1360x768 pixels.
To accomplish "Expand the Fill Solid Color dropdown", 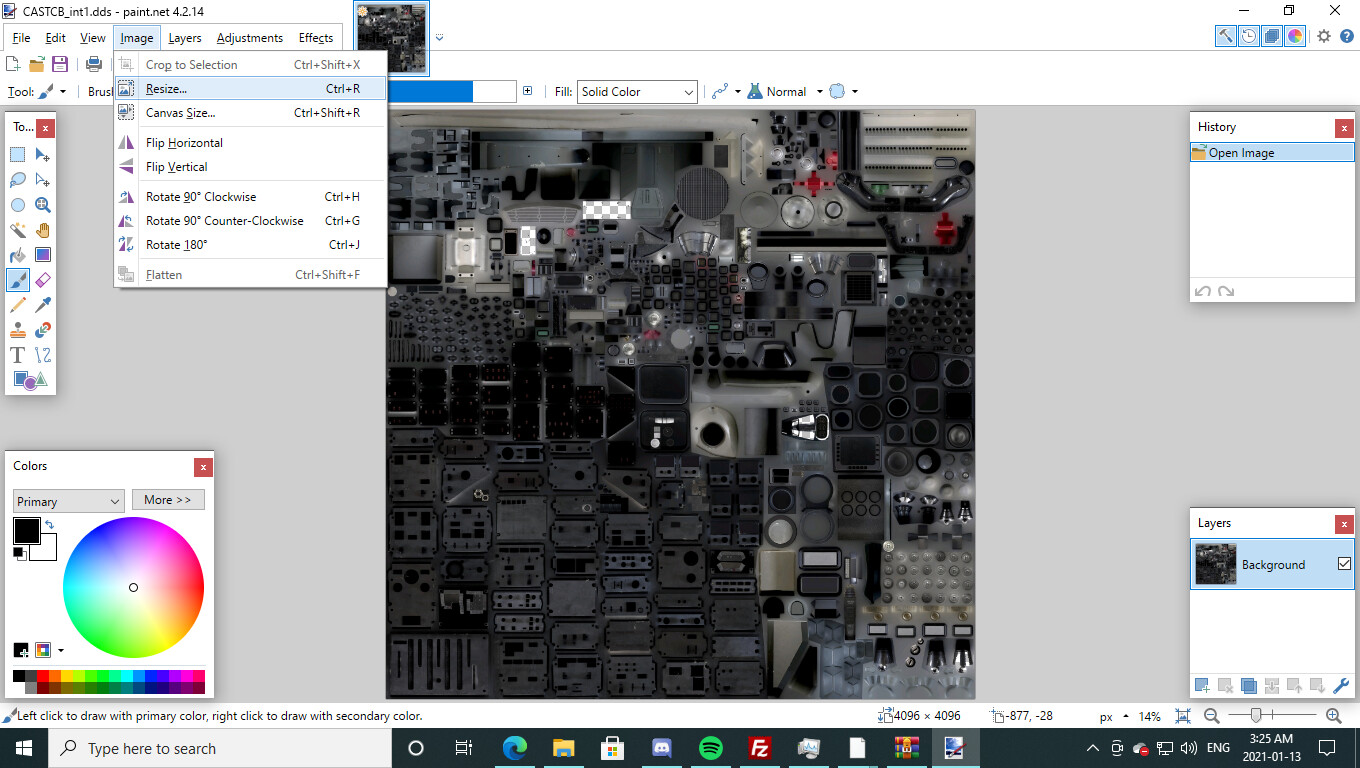I will click(x=637, y=92).
